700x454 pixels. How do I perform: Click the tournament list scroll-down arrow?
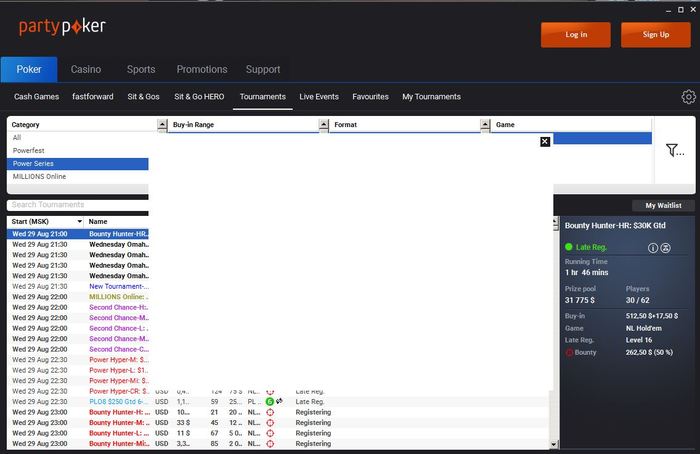click(554, 444)
